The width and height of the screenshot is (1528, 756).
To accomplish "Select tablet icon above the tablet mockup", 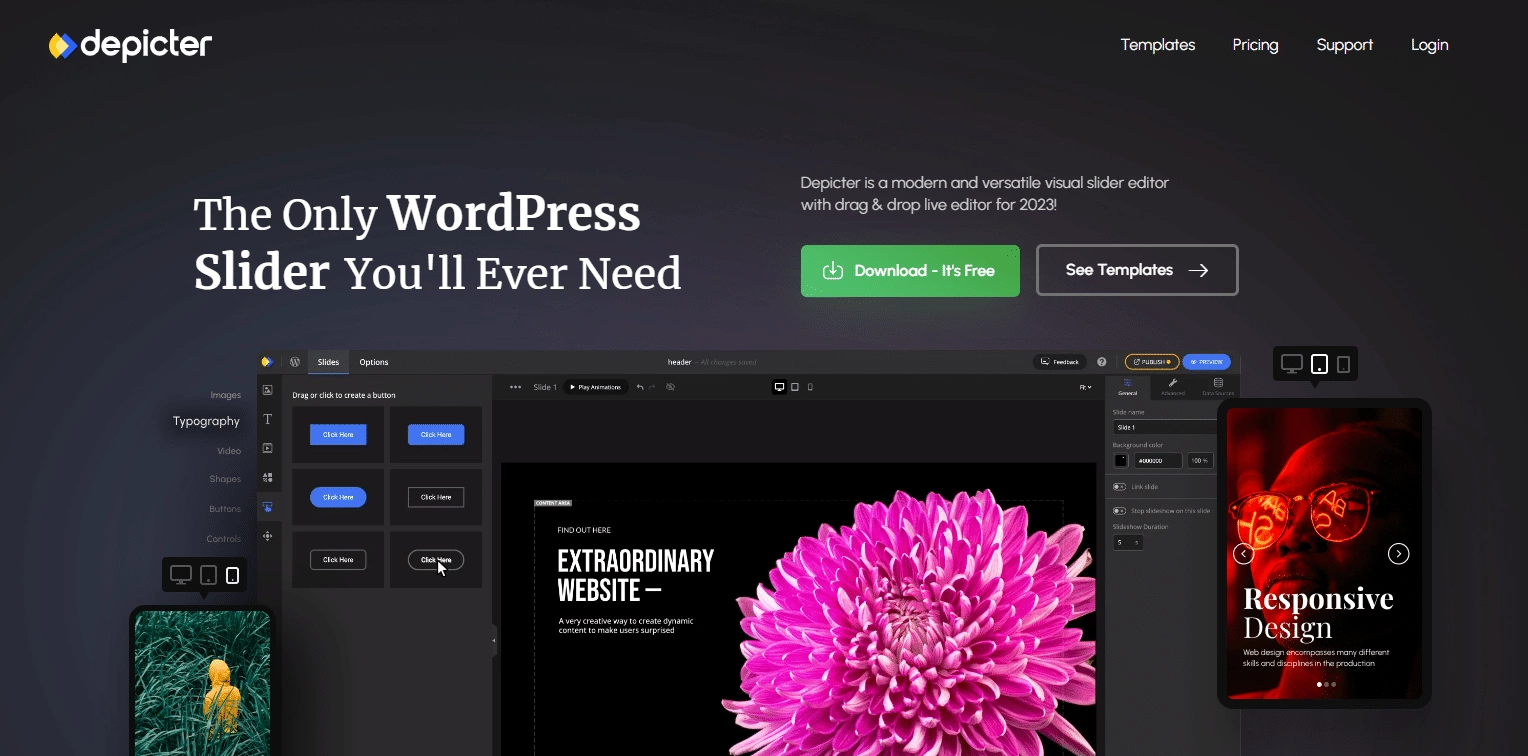I will (x=1319, y=364).
